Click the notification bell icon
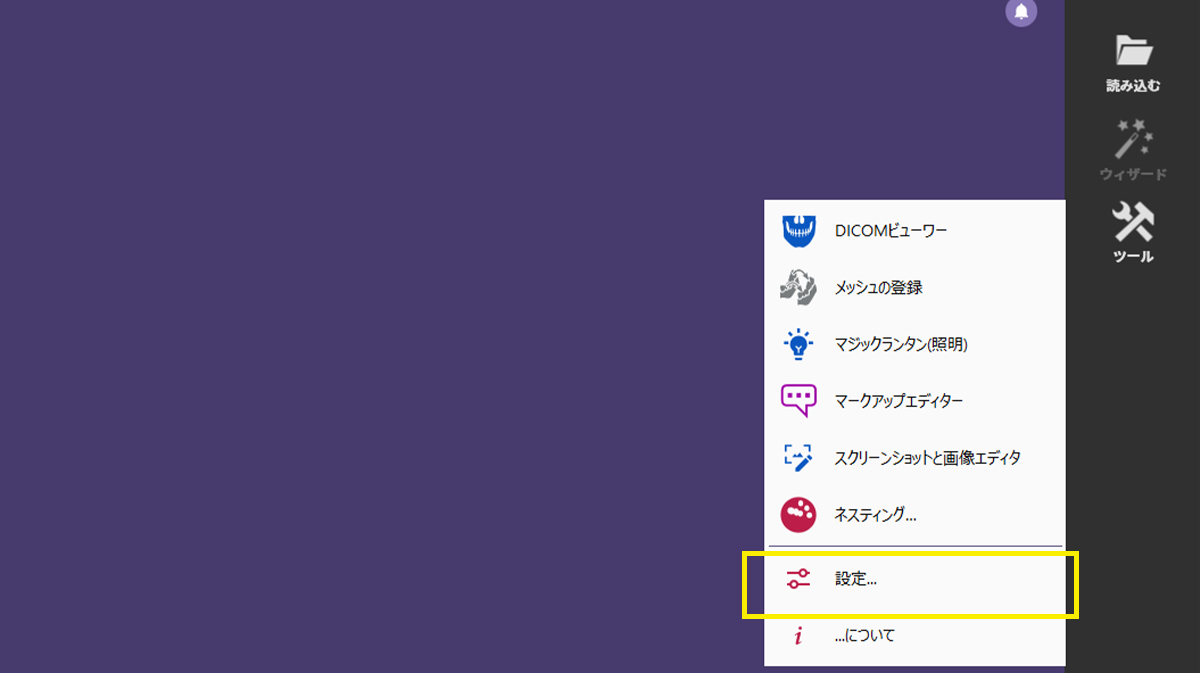 tap(1021, 12)
